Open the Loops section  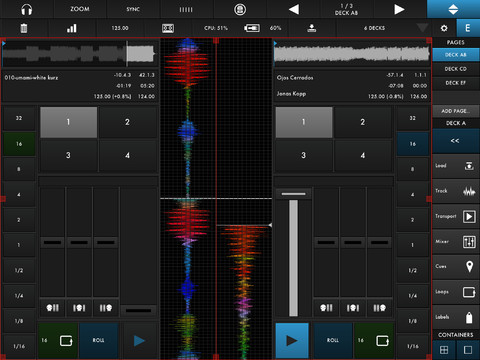(456, 292)
